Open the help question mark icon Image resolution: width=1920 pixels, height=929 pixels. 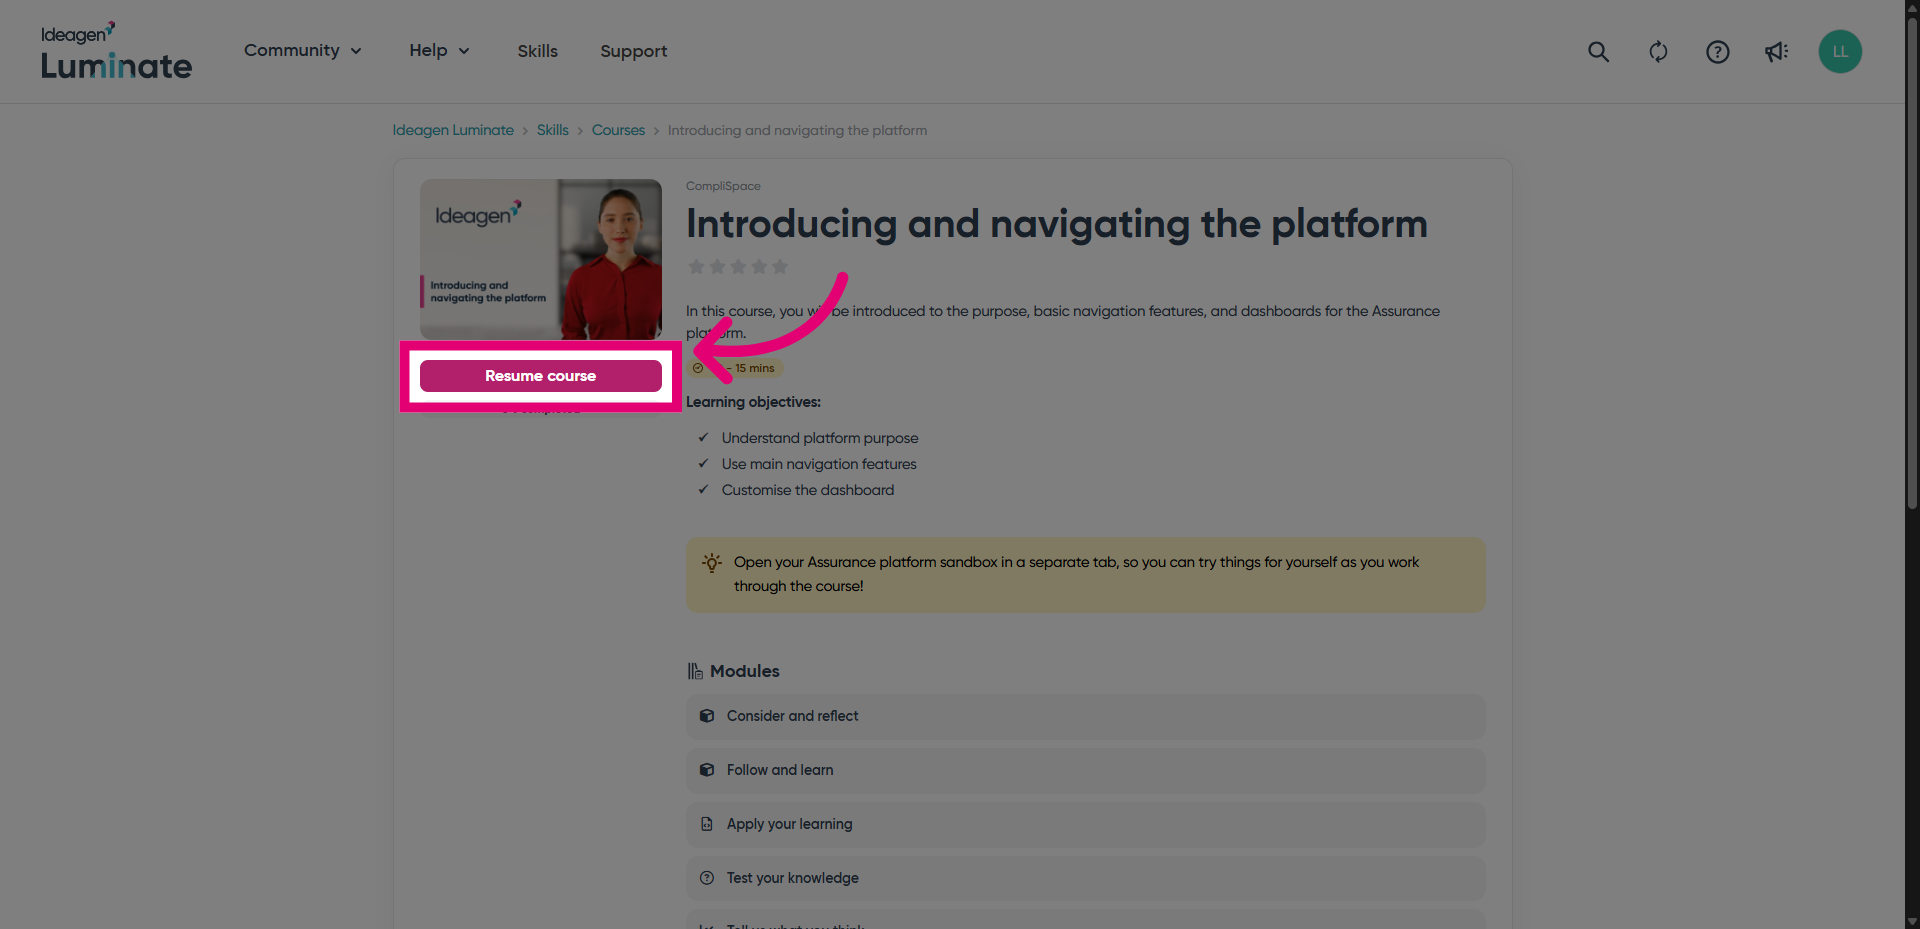pos(1717,52)
